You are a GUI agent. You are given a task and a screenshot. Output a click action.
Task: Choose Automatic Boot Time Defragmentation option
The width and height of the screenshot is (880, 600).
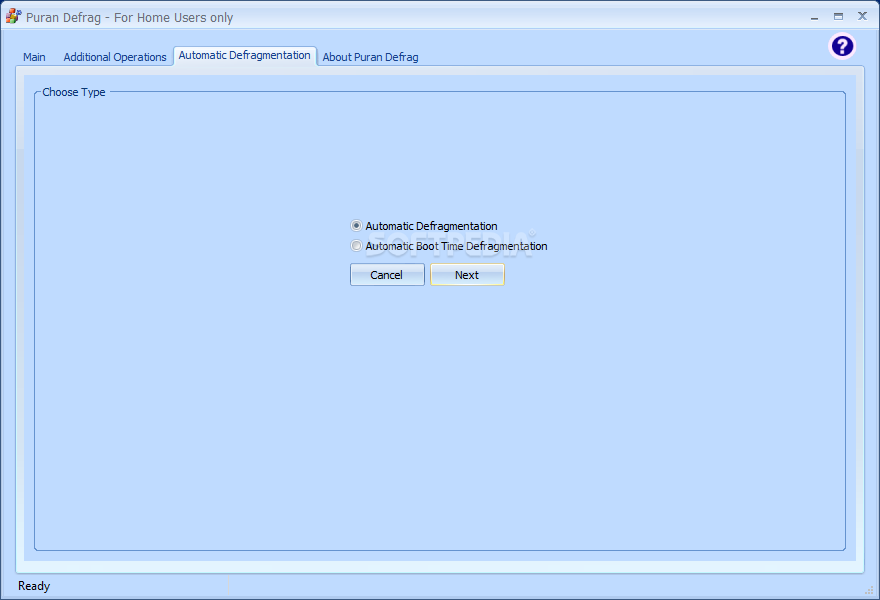(356, 246)
